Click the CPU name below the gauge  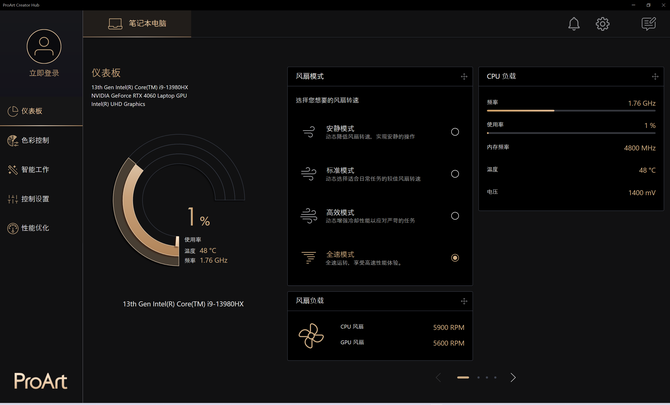[183, 304]
